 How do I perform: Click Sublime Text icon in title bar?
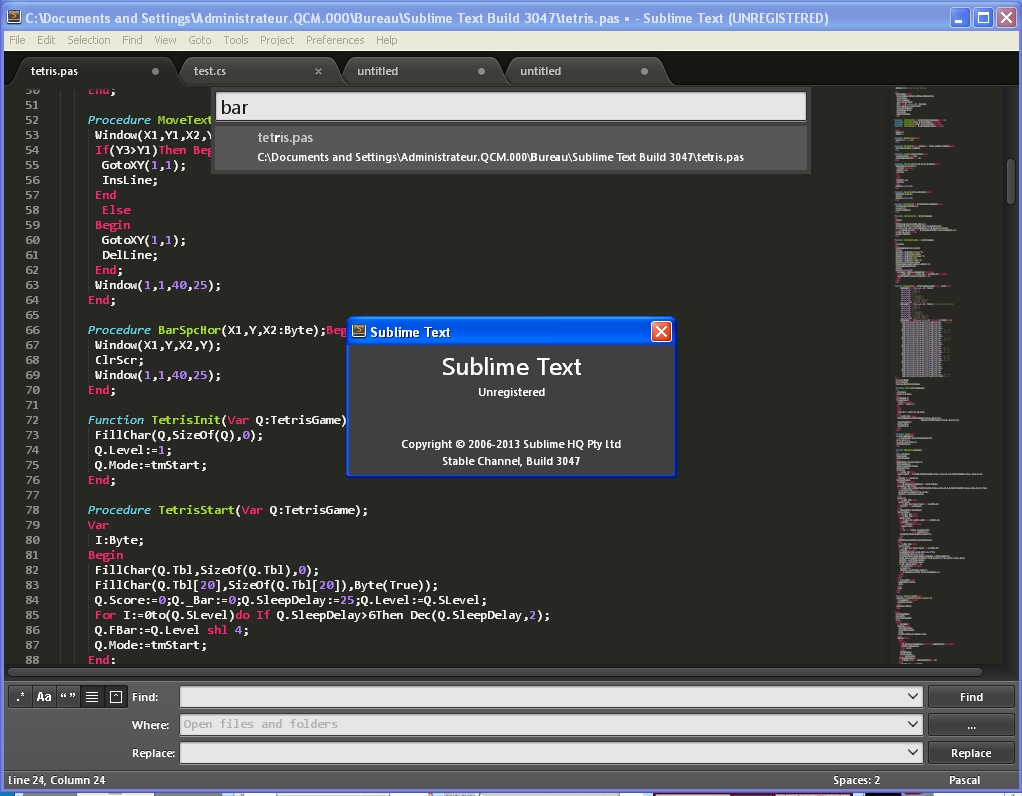click(14, 18)
